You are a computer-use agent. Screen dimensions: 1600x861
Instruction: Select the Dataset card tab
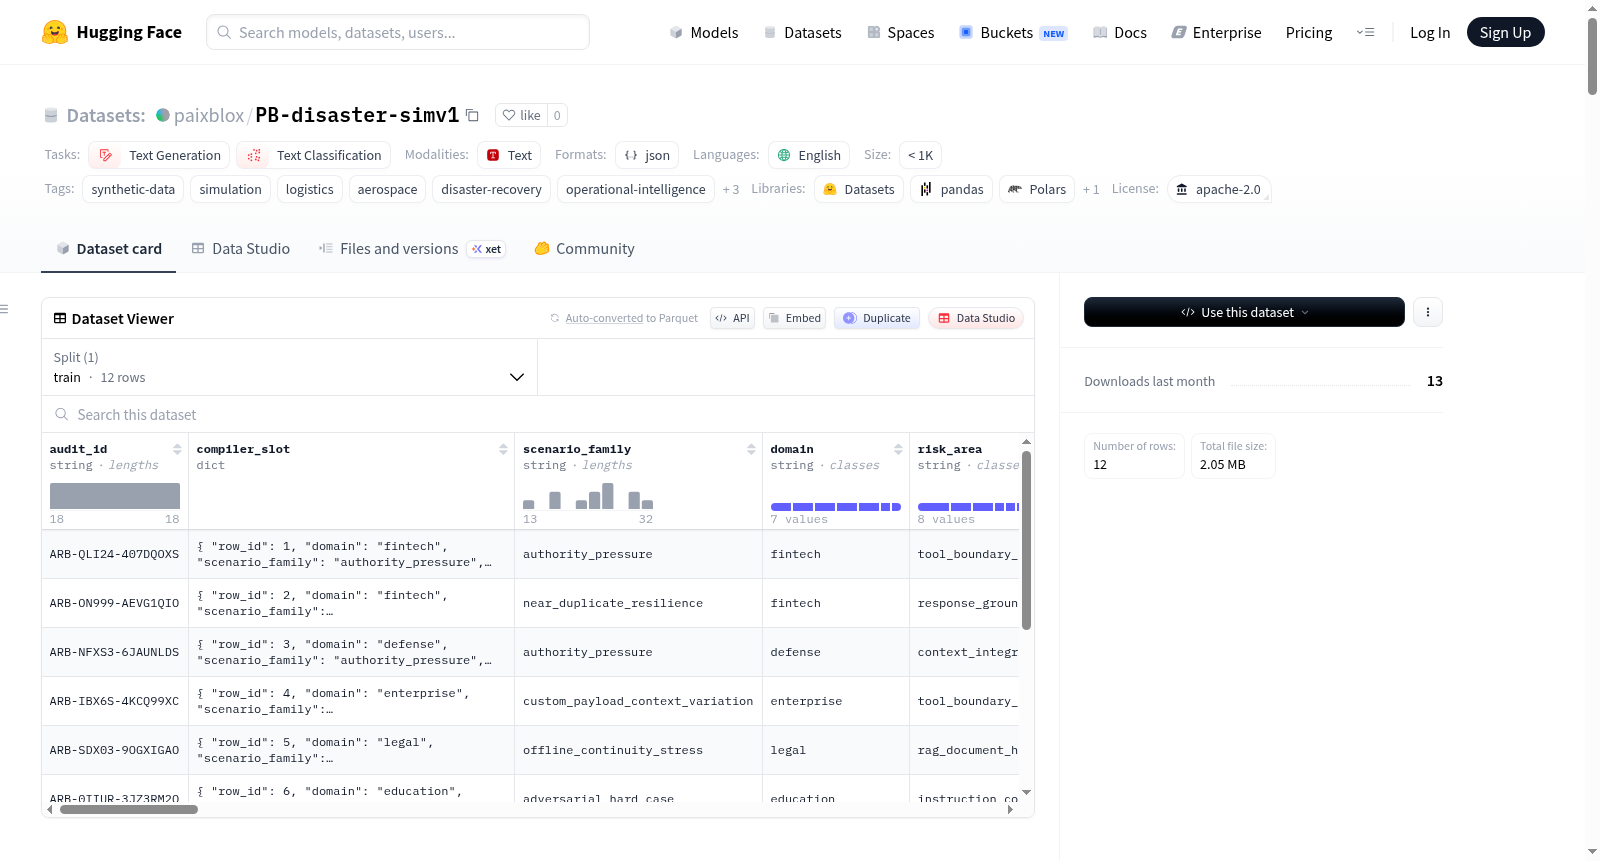(108, 248)
